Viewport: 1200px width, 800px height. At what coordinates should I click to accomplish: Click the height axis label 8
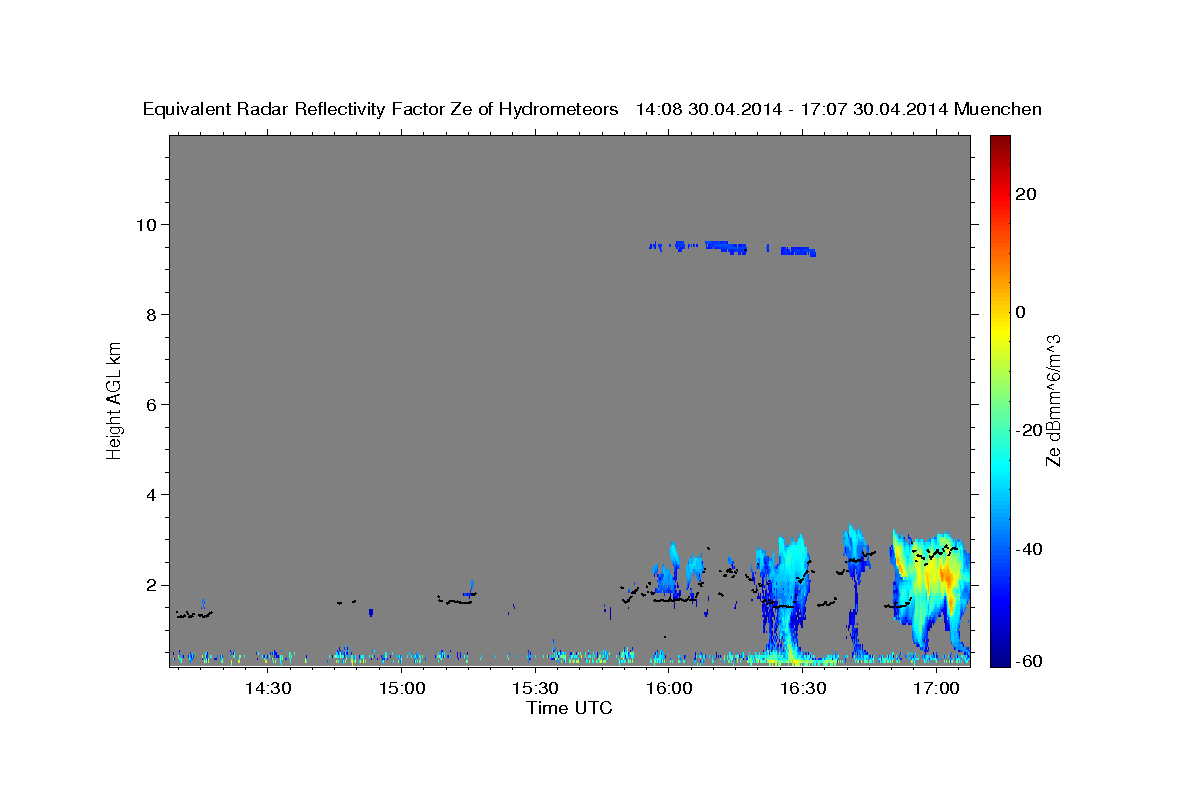click(x=152, y=314)
